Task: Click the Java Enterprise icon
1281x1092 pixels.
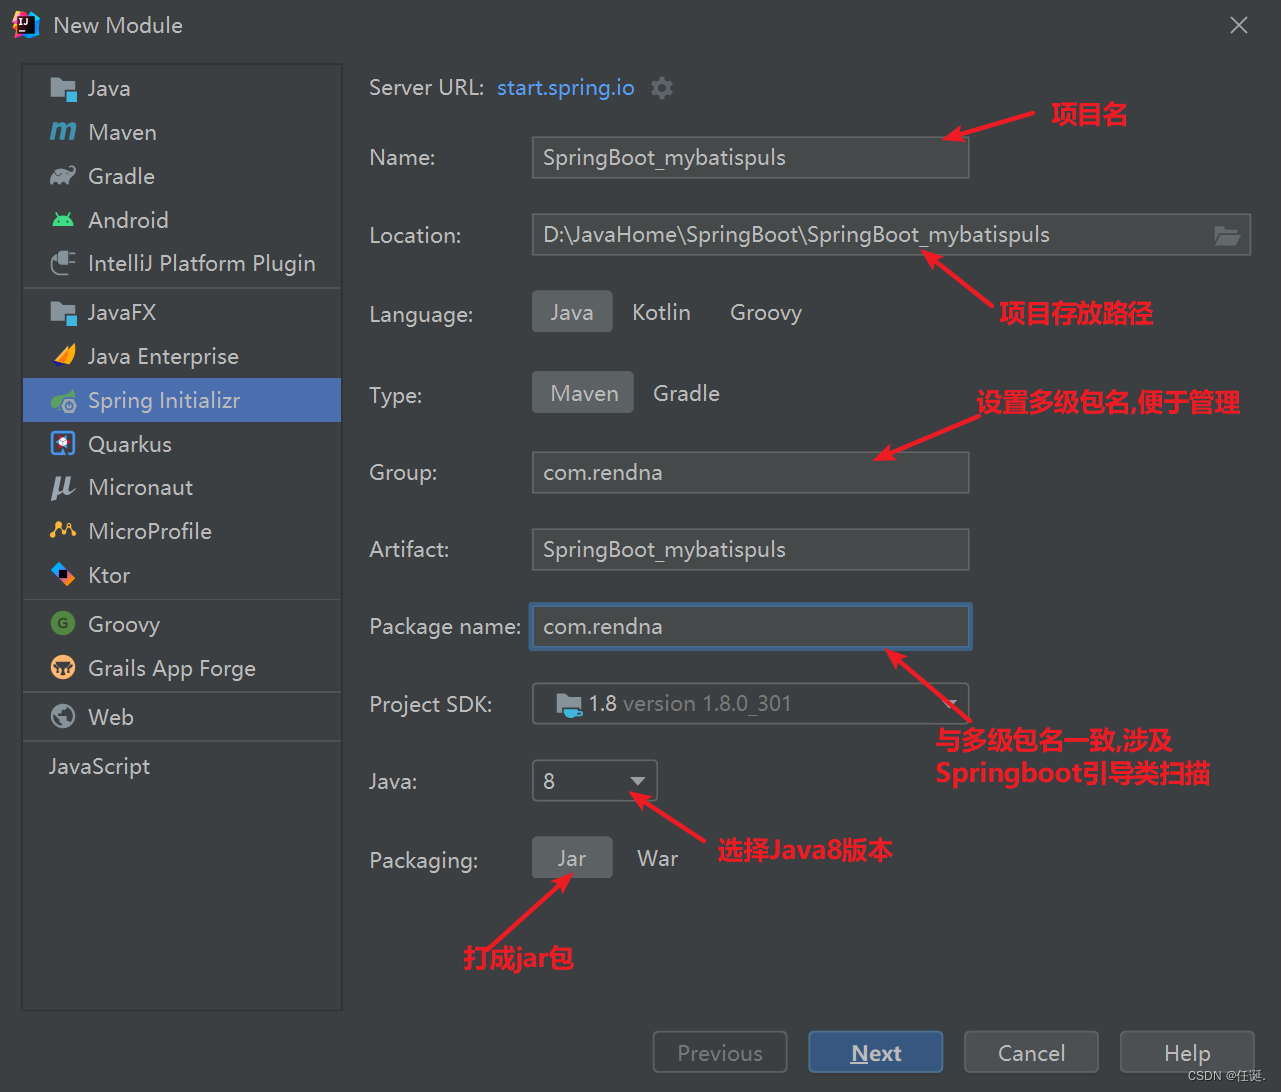Action: click(x=63, y=356)
